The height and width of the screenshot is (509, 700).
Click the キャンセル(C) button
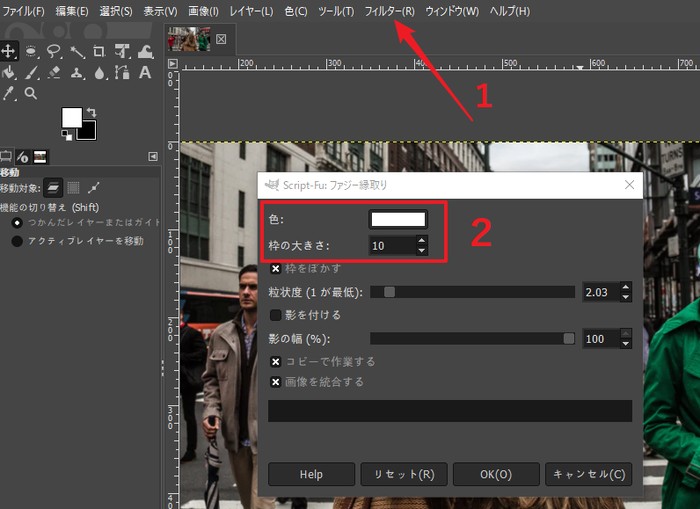tap(588, 474)
